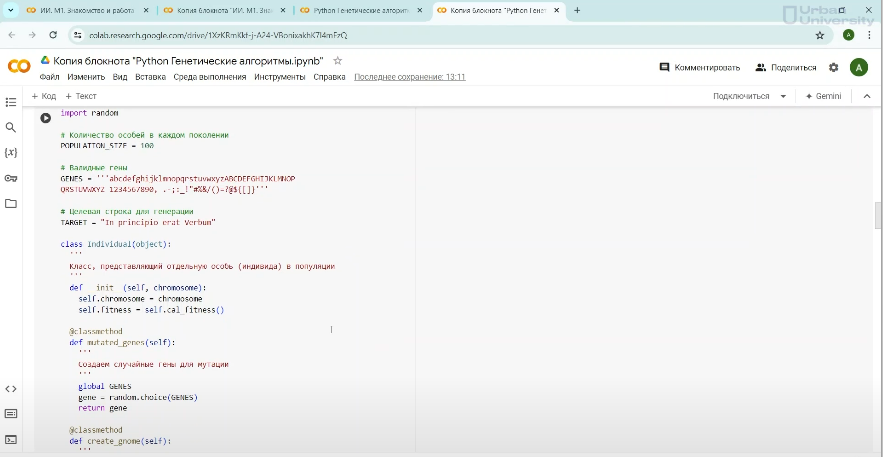This screenshot has height=457, width=883.
Task: Click the Комментировать button
Action: 700,67
